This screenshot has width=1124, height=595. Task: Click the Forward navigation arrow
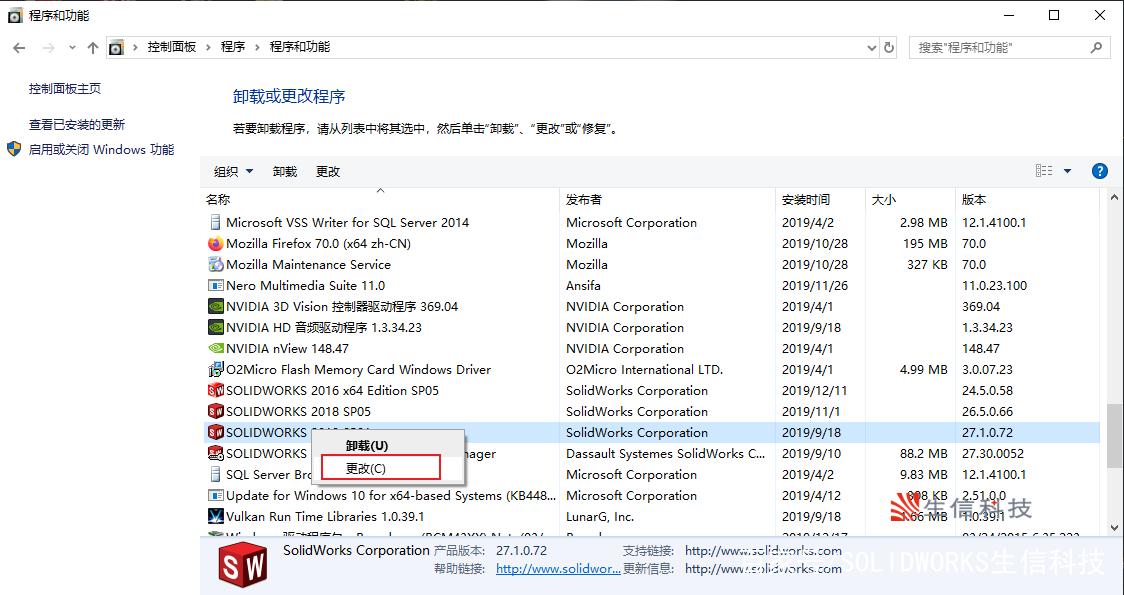pyautogui.click(x=49, y=48)
